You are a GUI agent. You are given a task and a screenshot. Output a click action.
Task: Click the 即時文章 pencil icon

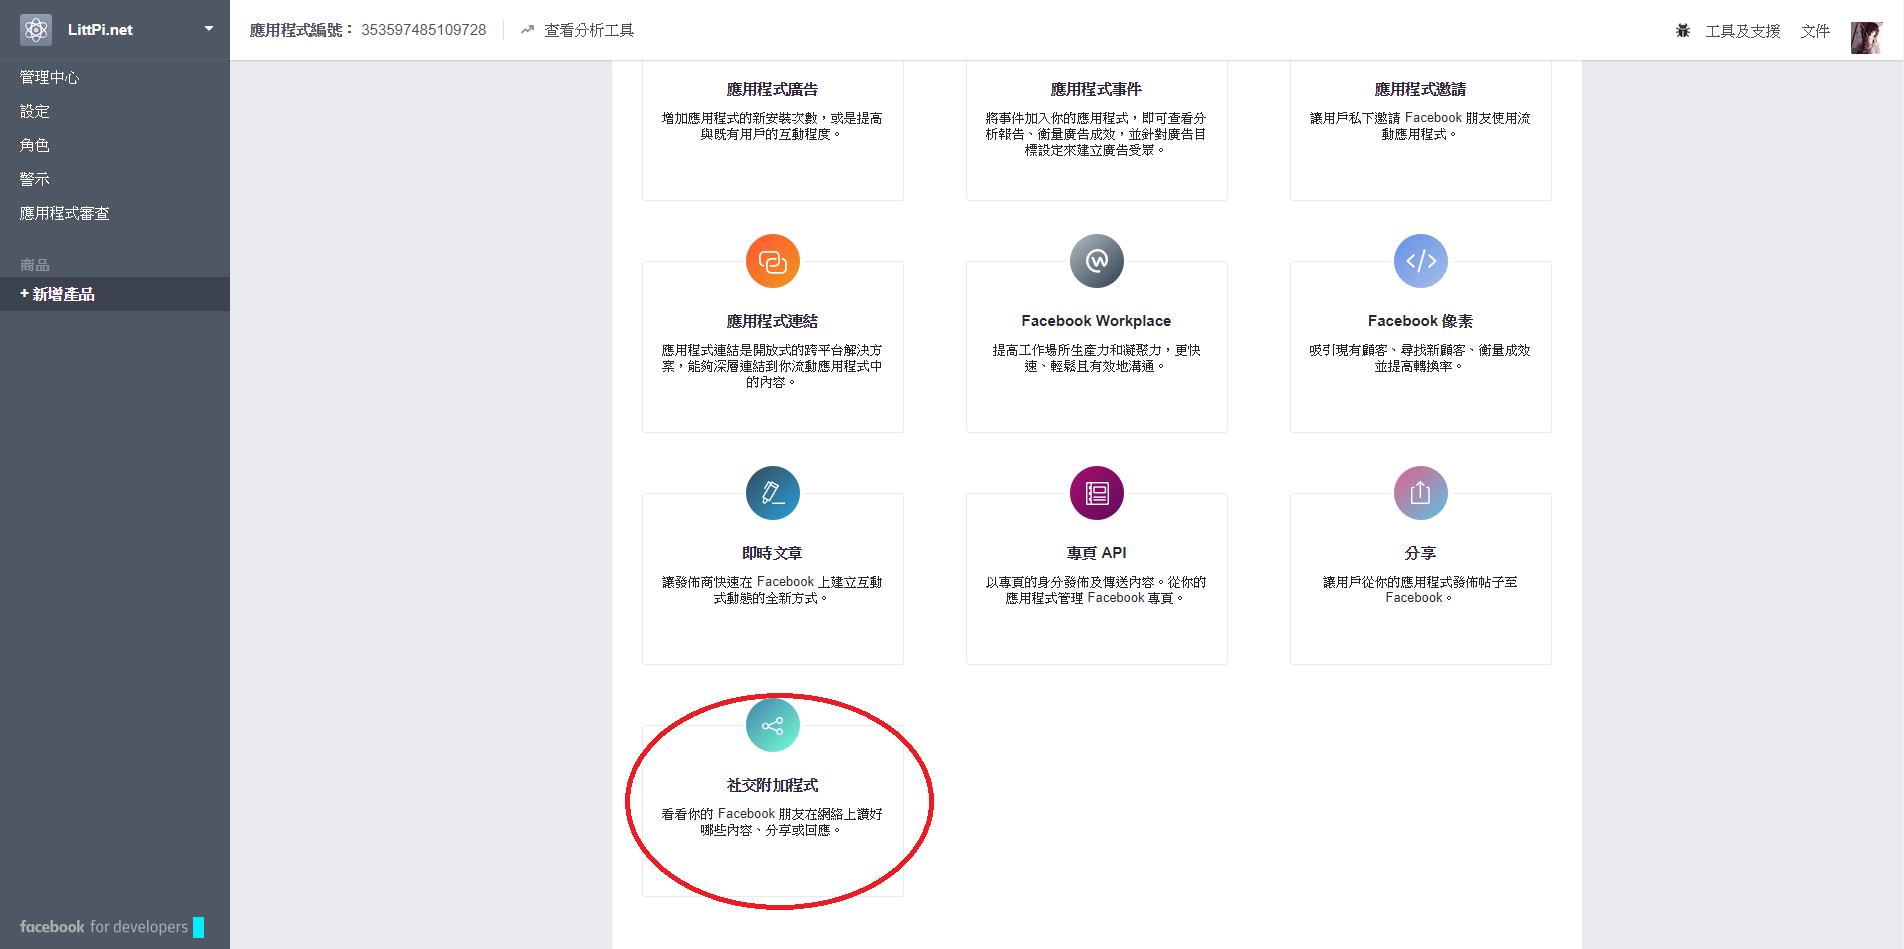point(773,493)
